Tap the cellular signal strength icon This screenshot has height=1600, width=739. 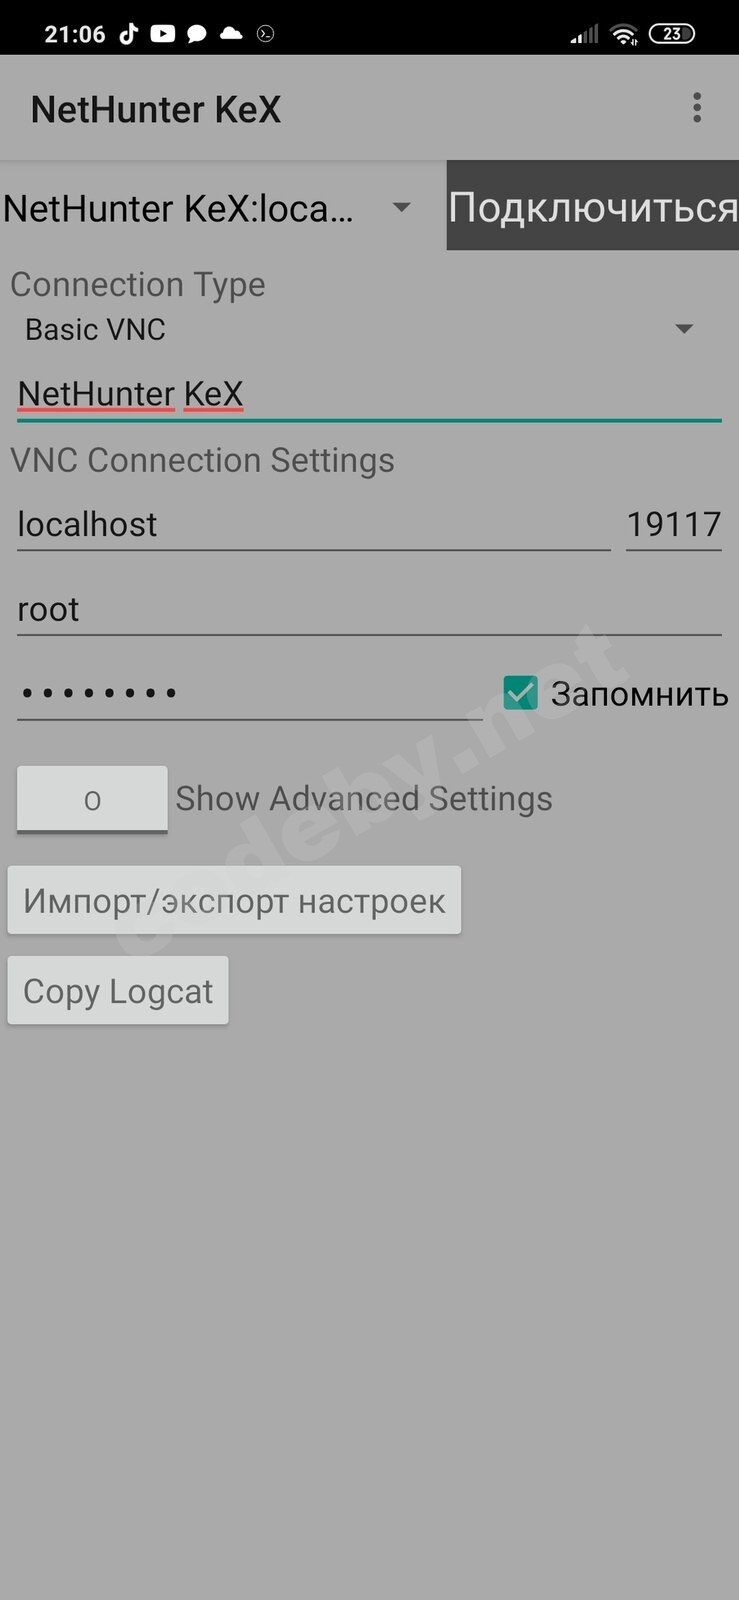584,34
